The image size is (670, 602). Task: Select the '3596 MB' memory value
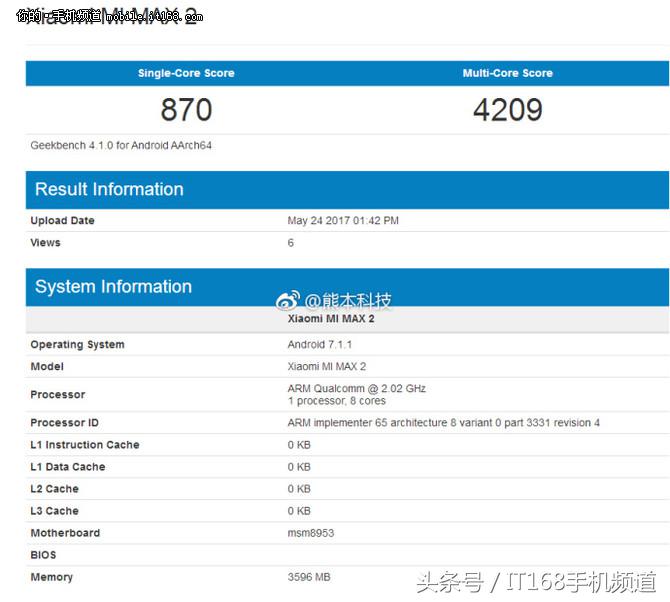[309, 577]
